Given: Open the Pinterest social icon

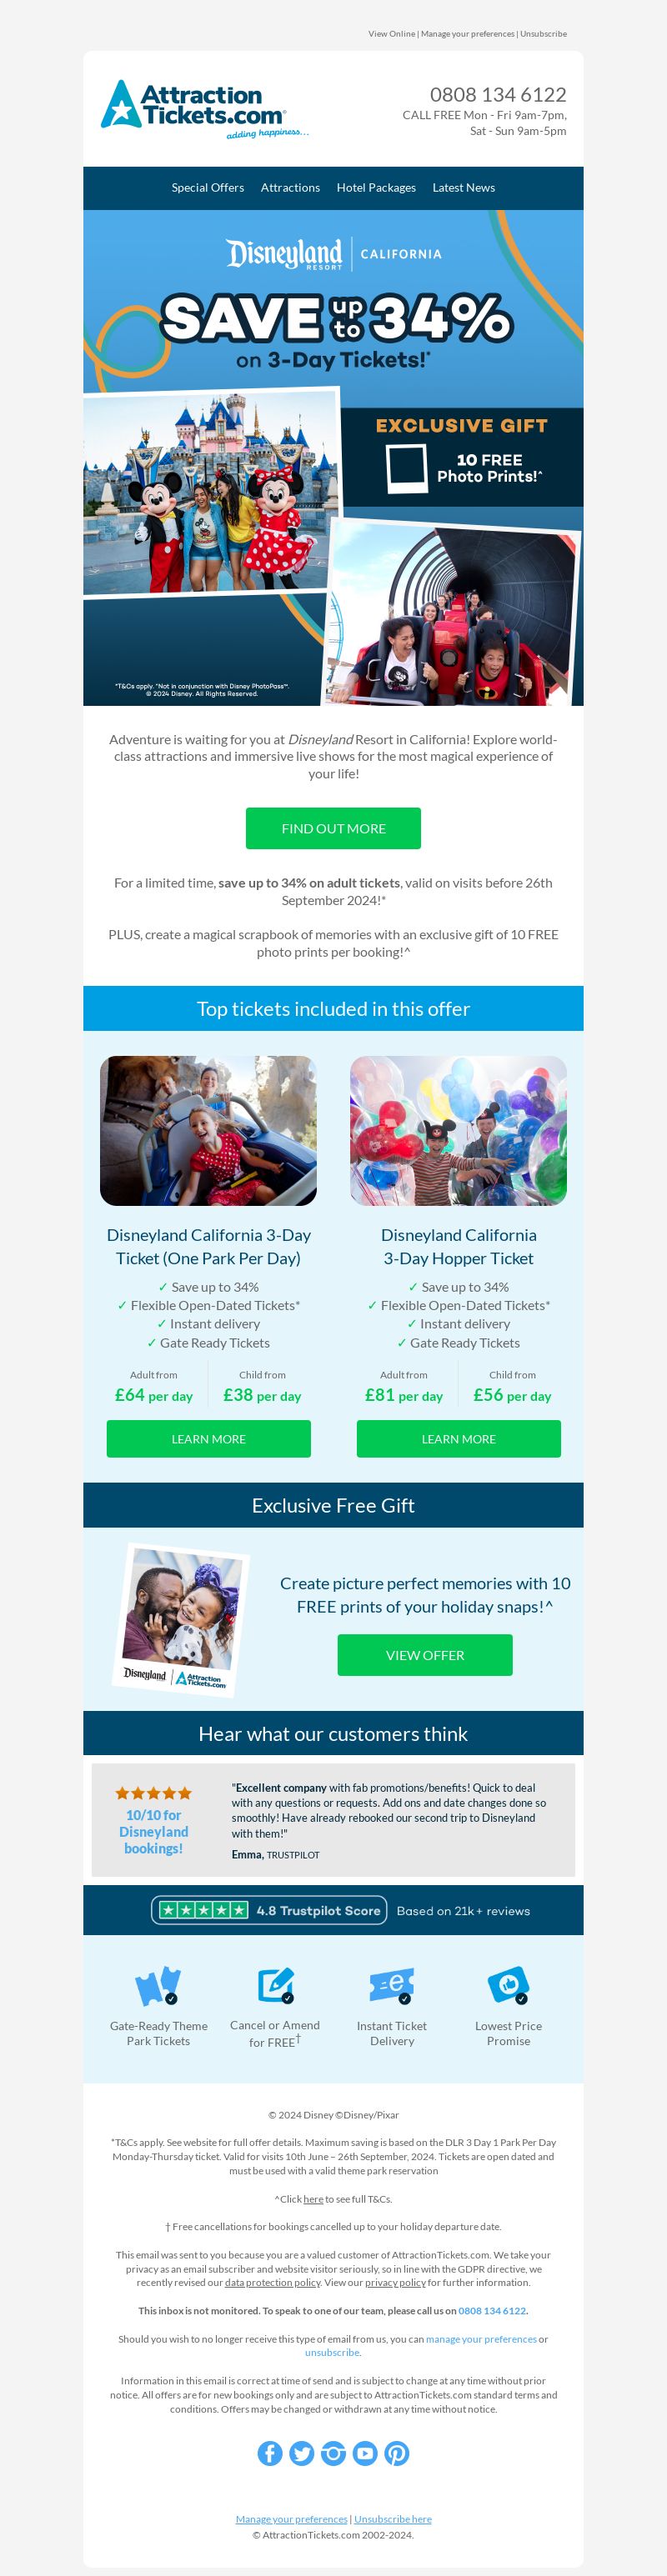Looking at the screenshot, I should click(397, 2453).
